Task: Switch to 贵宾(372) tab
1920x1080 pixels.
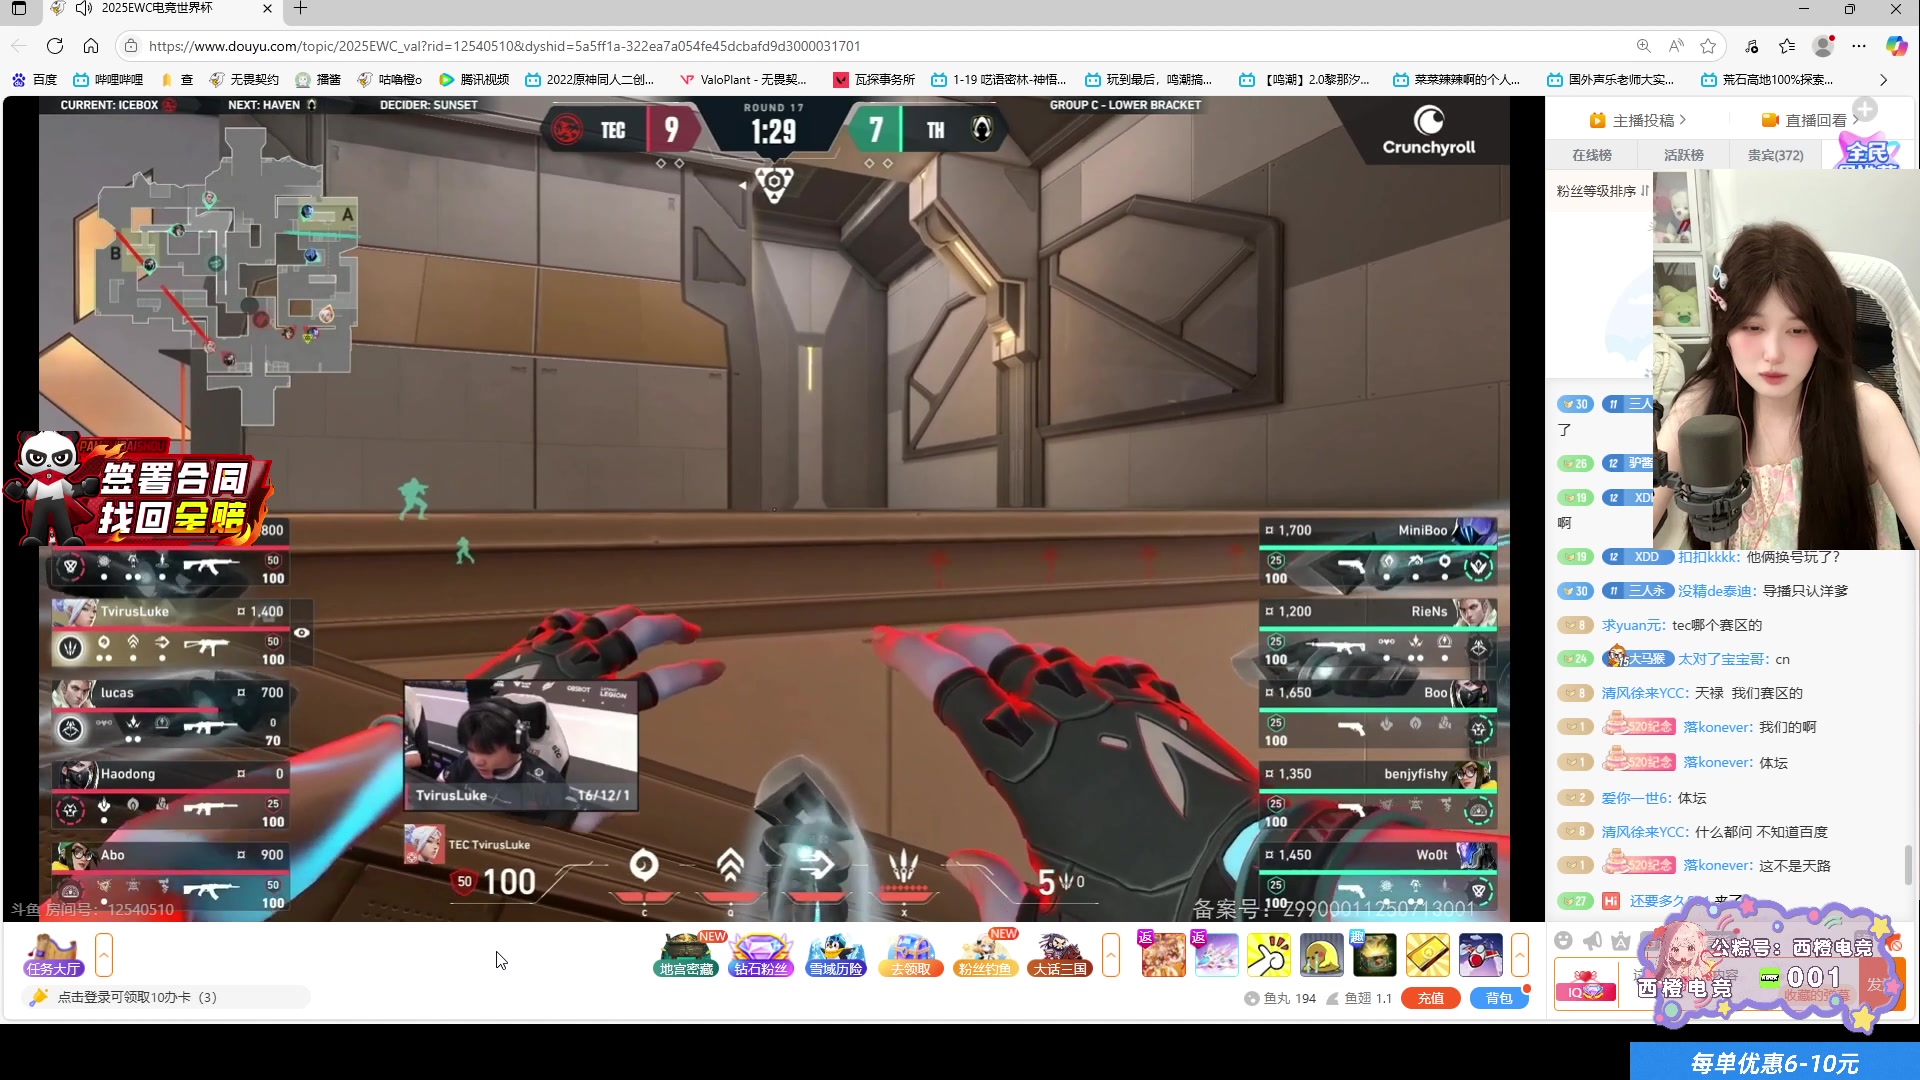Action: (x=1776, y=155)
